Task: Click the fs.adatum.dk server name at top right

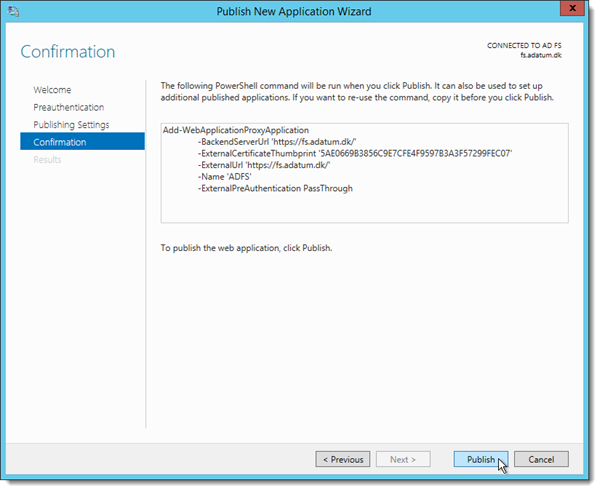Action: [541, 55]
